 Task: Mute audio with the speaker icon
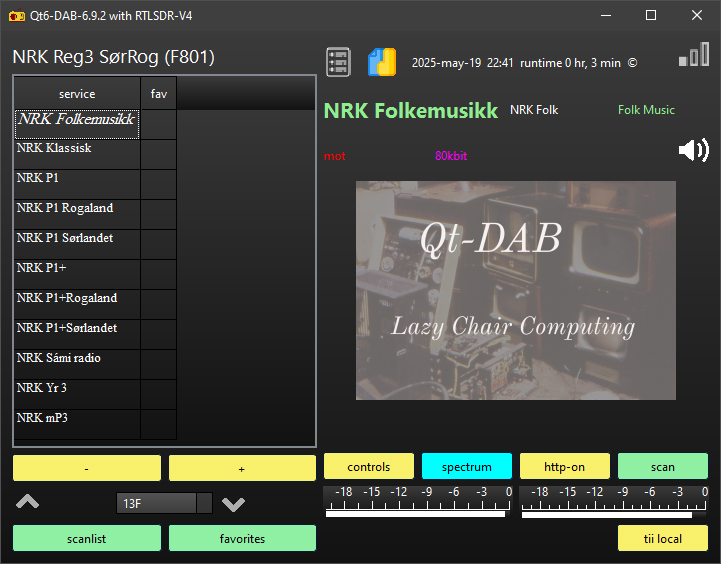[x=693, y=150]
